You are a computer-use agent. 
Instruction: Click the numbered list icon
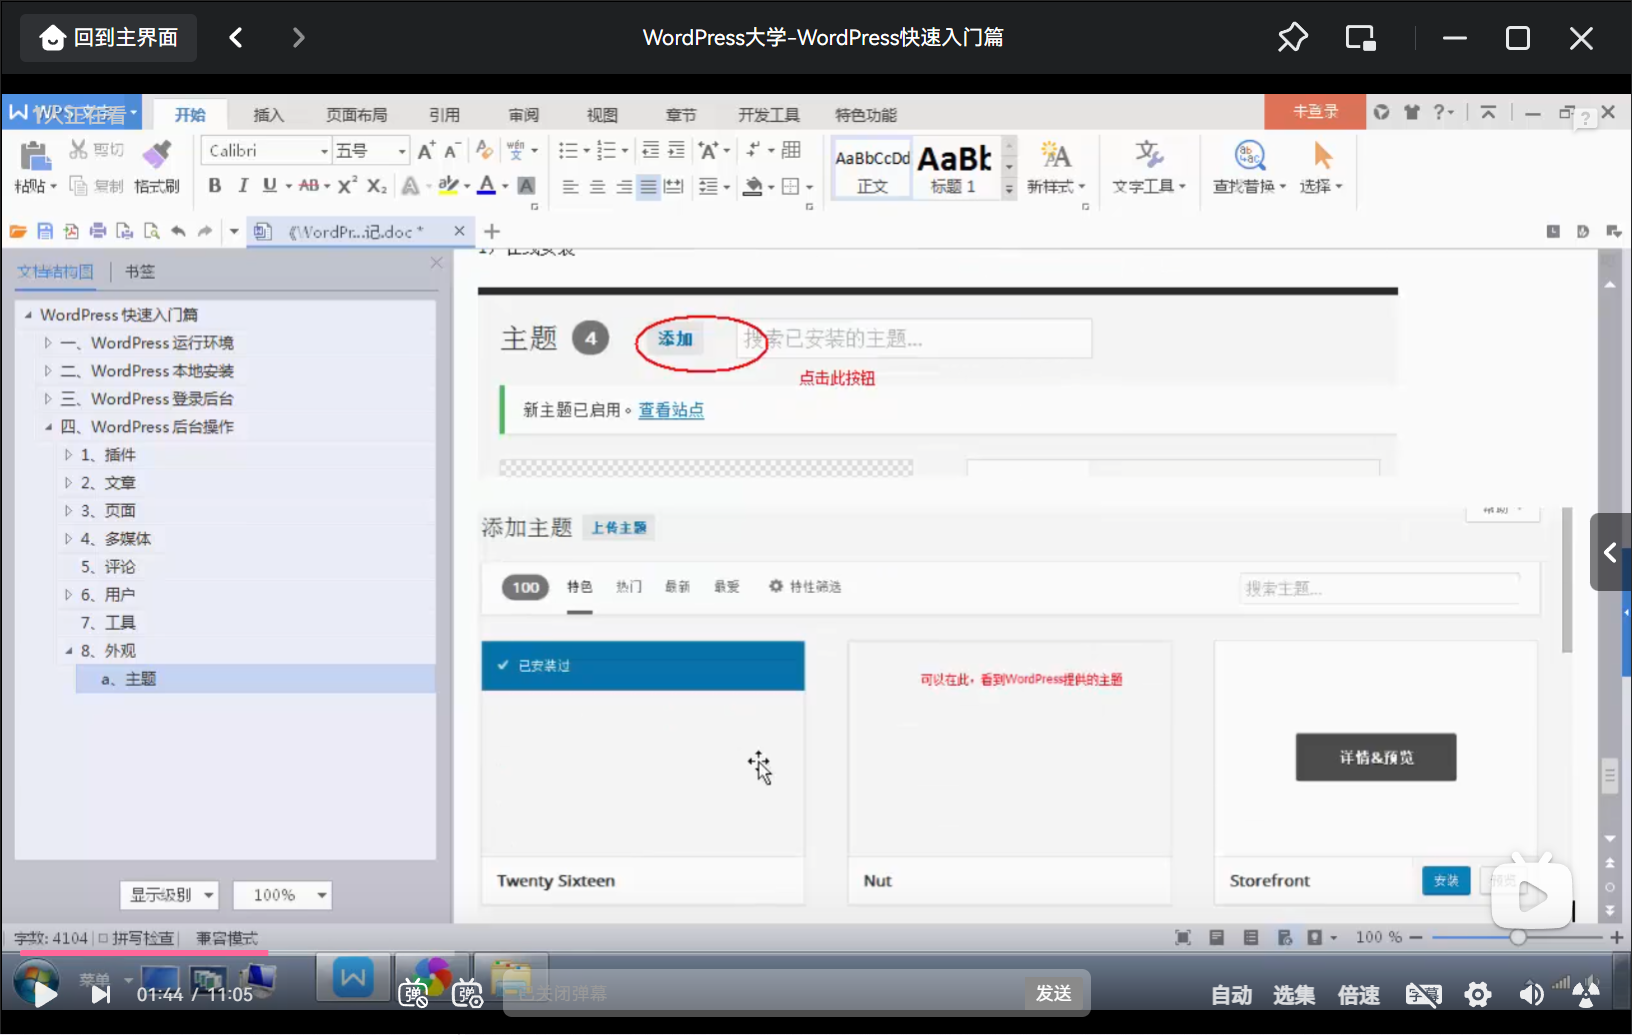click(606, 150)
